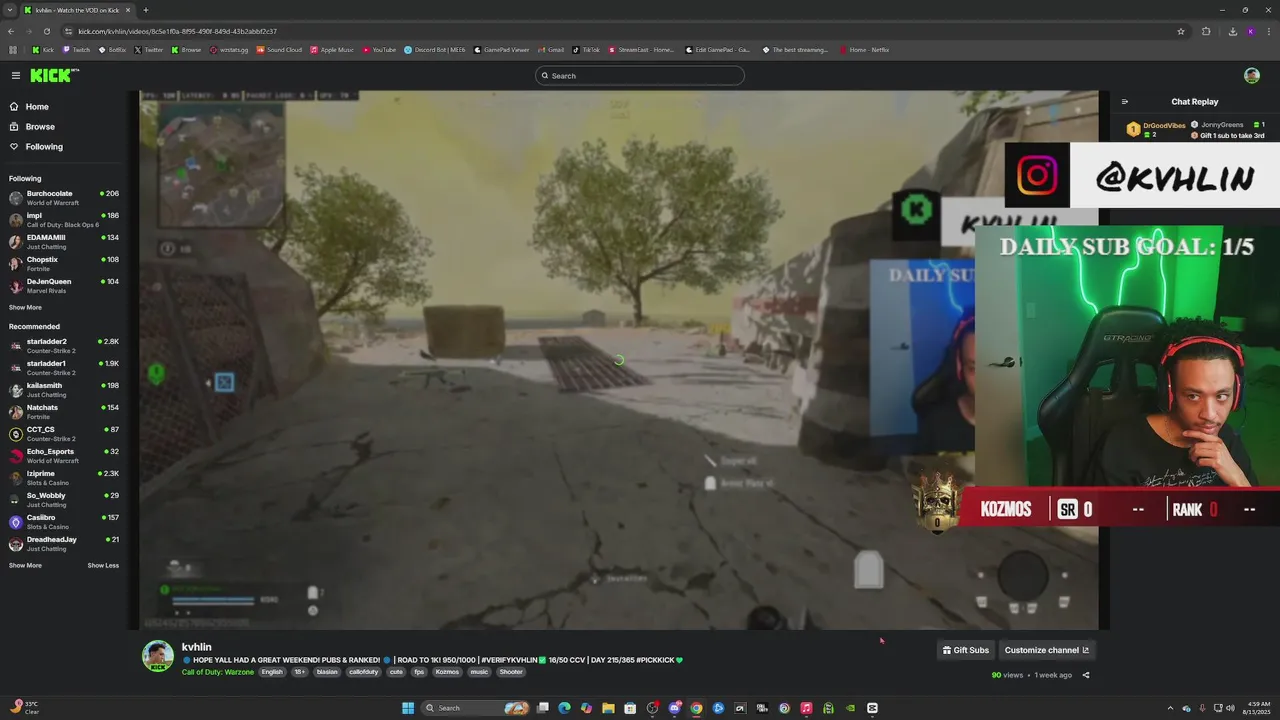Open DeJenQueen's channel
Image resolution: width=1280 pixels, height=720 pixels.
64,286
